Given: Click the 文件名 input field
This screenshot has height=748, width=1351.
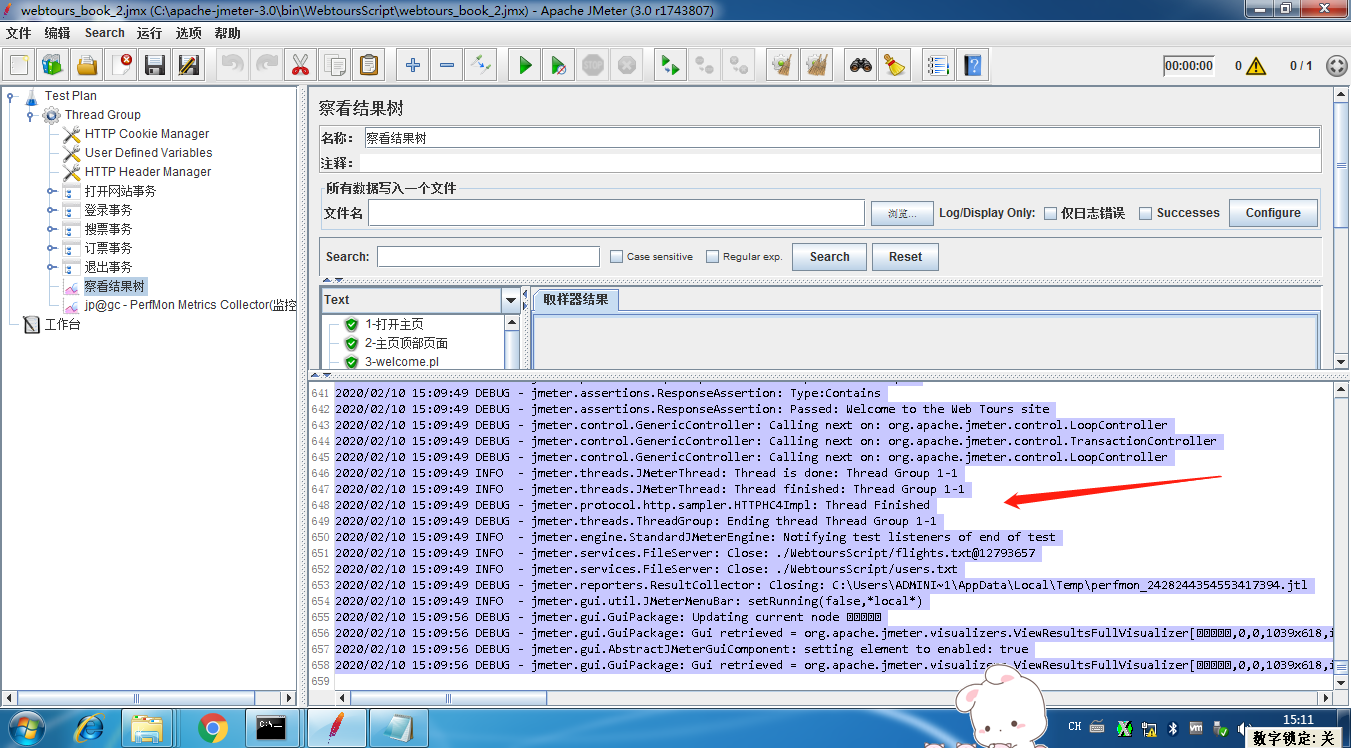Looking at the screenshot, I should coord(616,213).
